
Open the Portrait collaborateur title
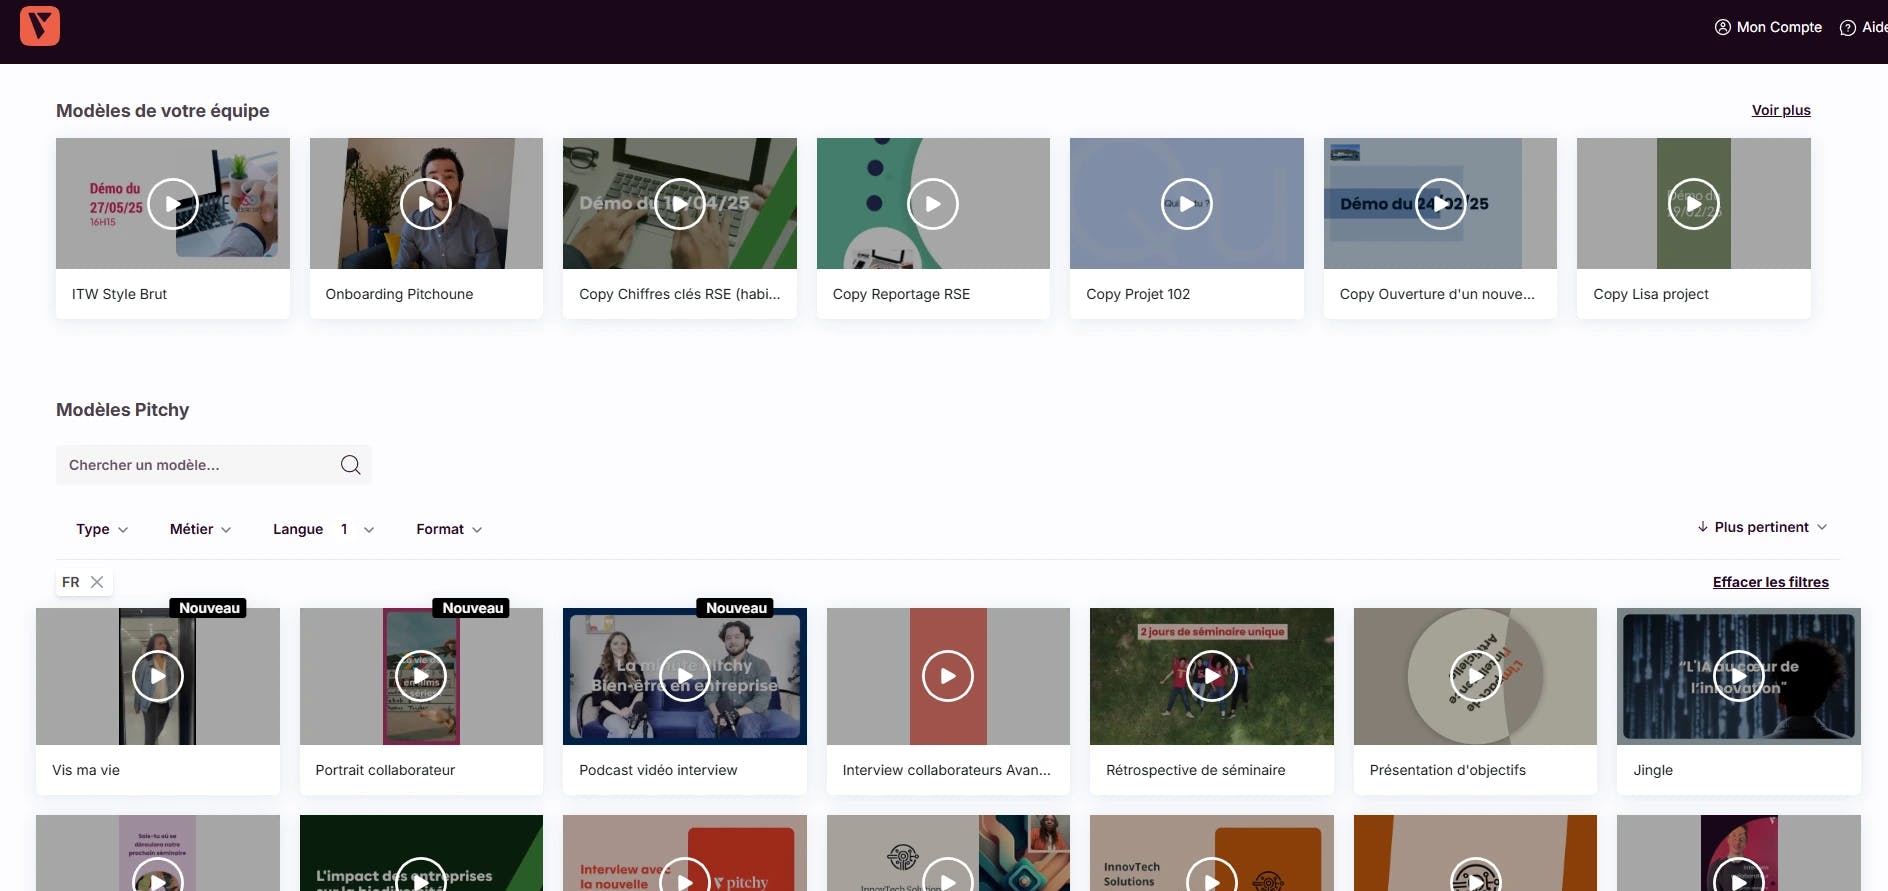click(385, 770)
